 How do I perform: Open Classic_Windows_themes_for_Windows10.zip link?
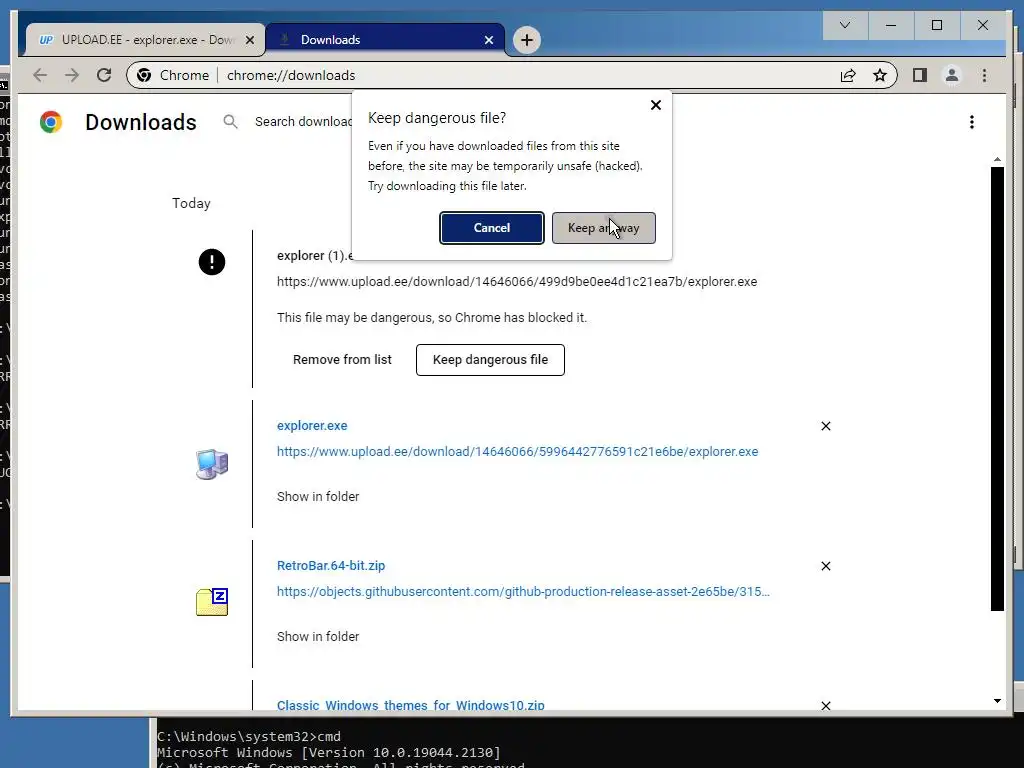pos(411,705)
